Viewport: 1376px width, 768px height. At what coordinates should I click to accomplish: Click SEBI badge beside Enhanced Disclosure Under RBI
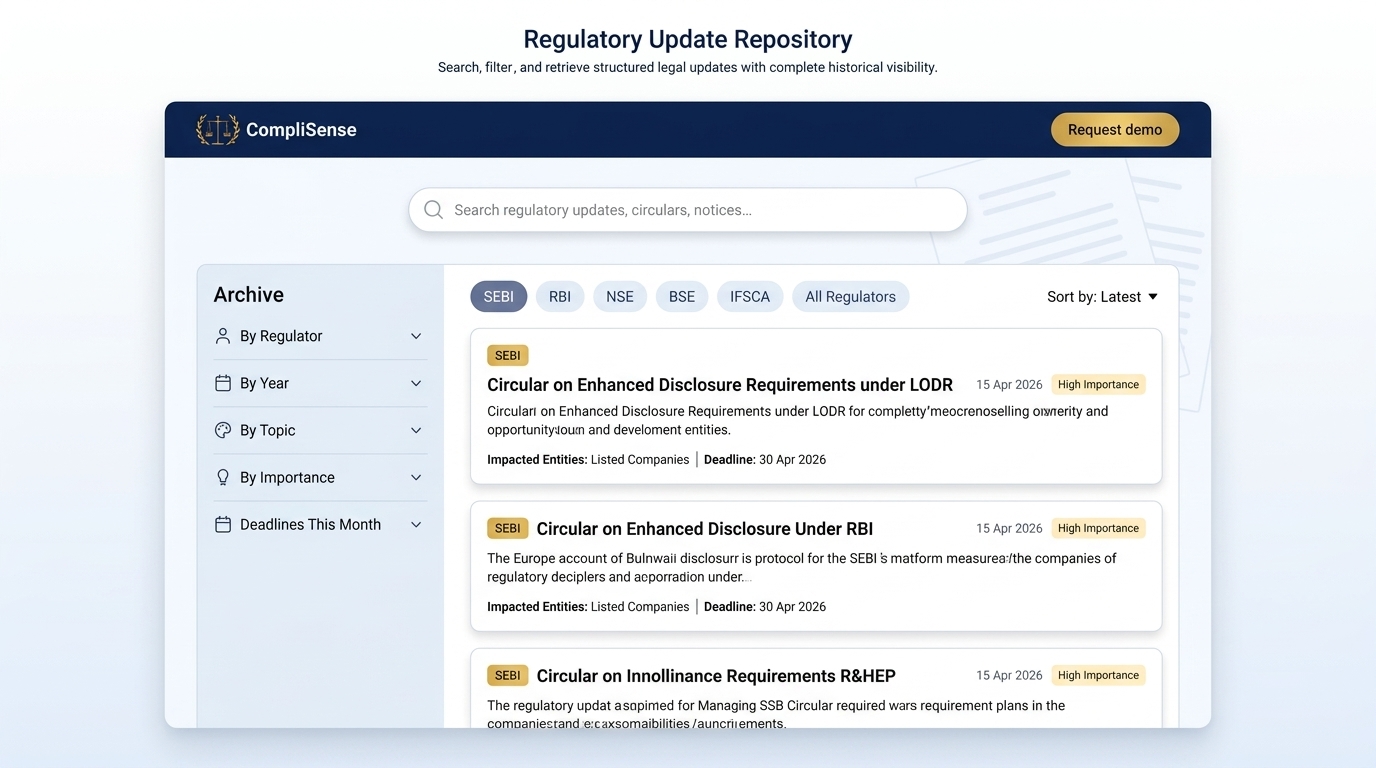508,528
